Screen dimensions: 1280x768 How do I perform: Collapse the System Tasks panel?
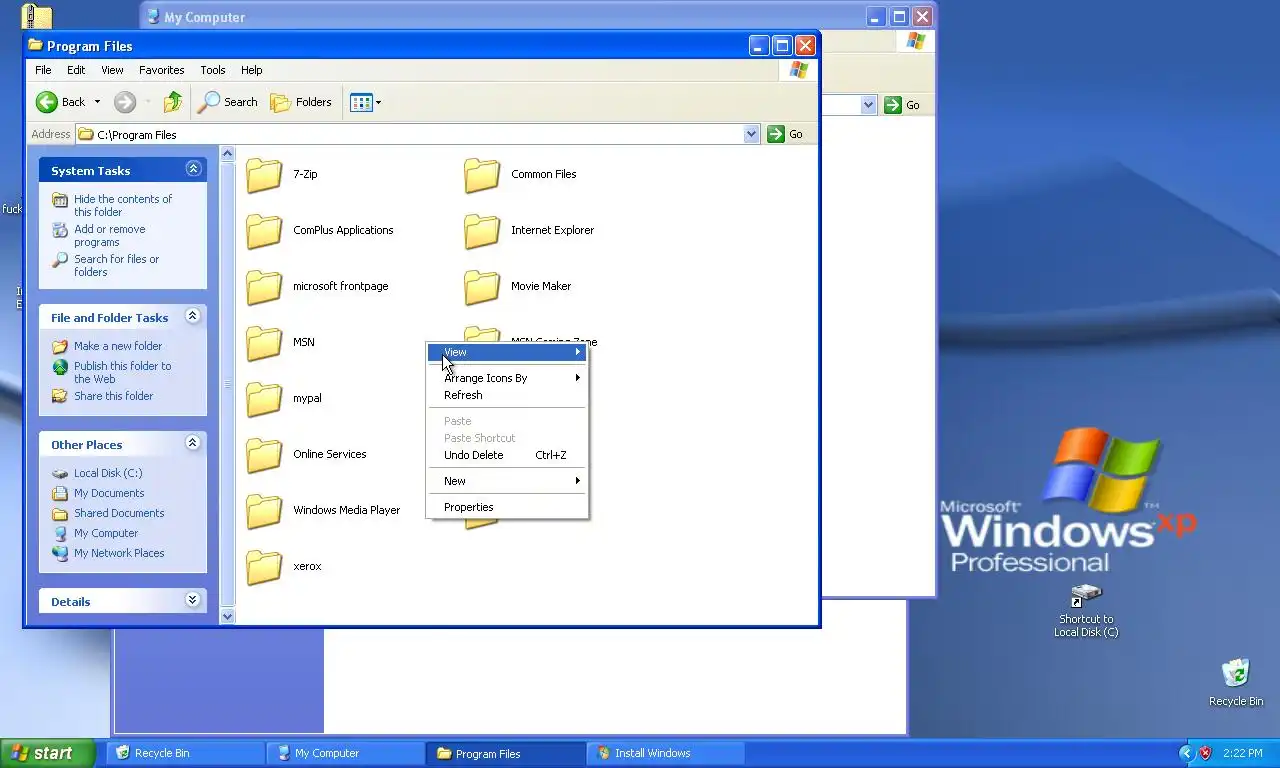coord(193,169)
